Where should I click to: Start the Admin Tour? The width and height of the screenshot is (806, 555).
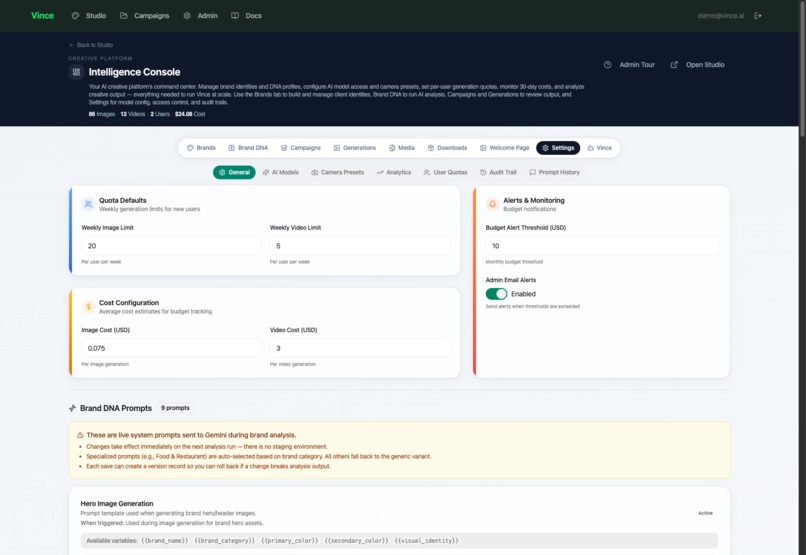pyautogui.click(x=629, y=65)
